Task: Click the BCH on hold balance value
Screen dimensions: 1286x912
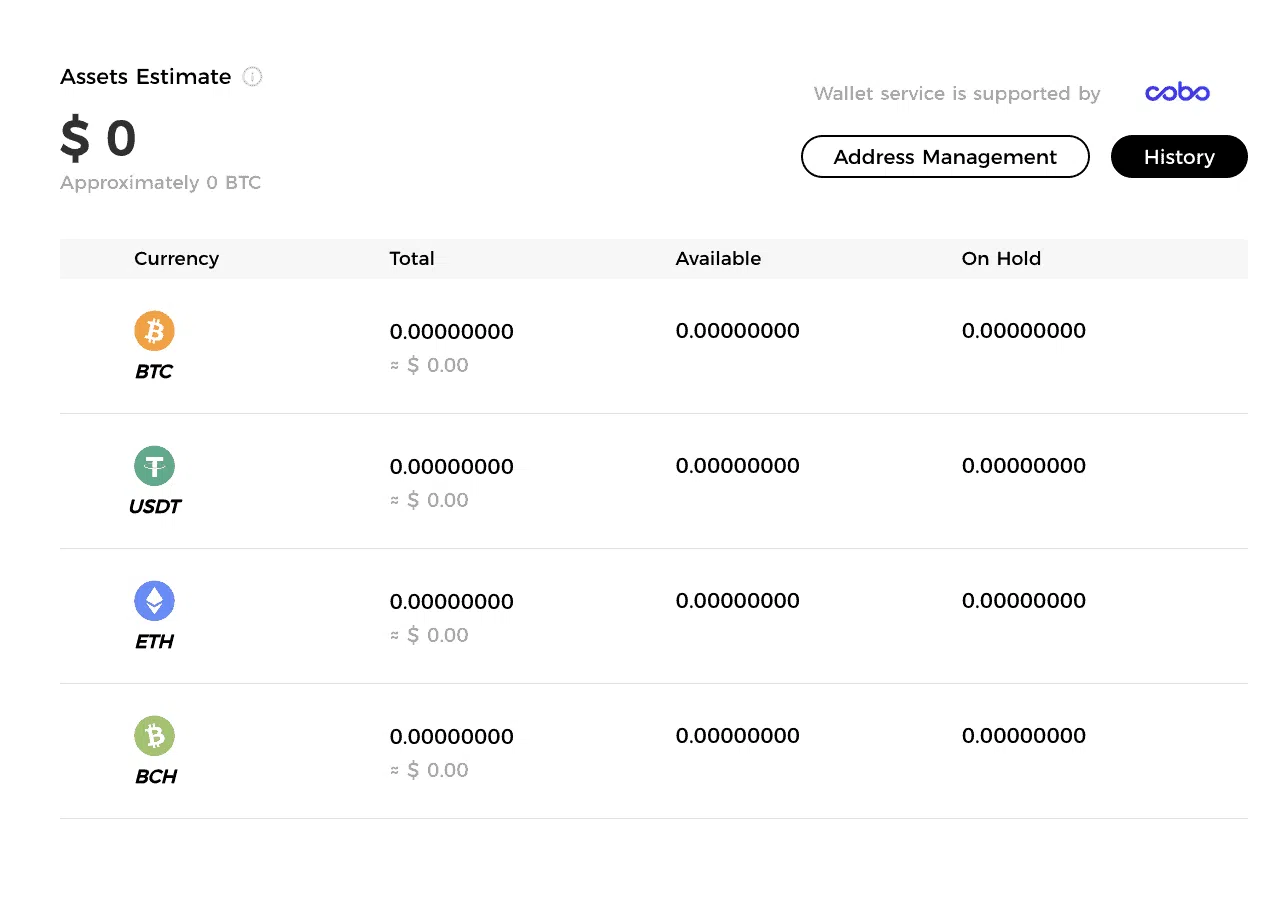Action: 1023,736
